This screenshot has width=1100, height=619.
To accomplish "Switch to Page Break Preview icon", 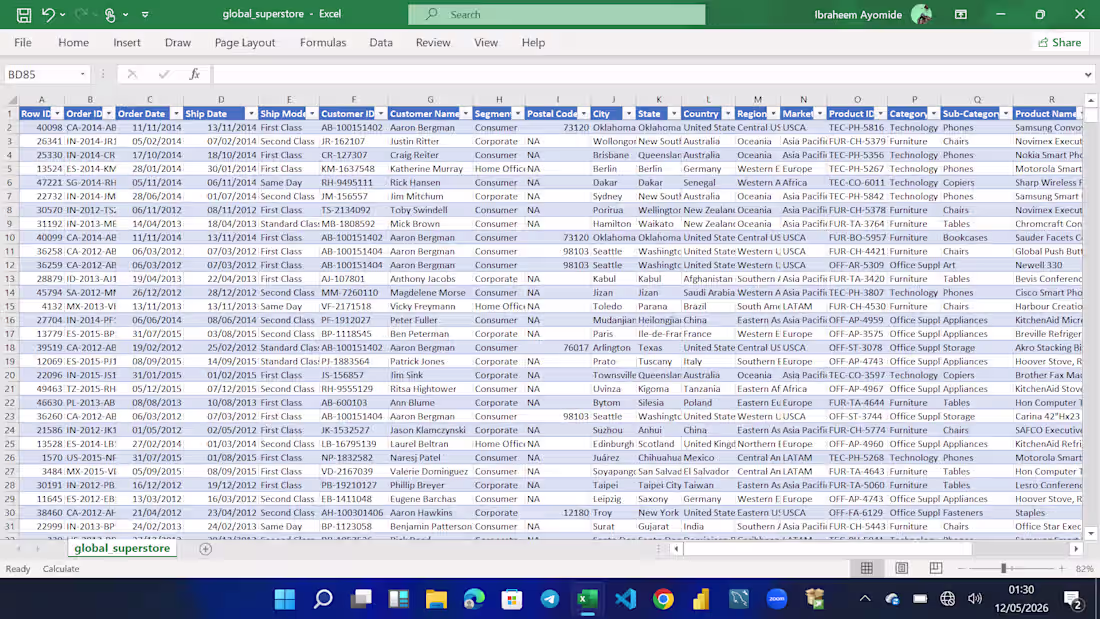I will [936, 568].
